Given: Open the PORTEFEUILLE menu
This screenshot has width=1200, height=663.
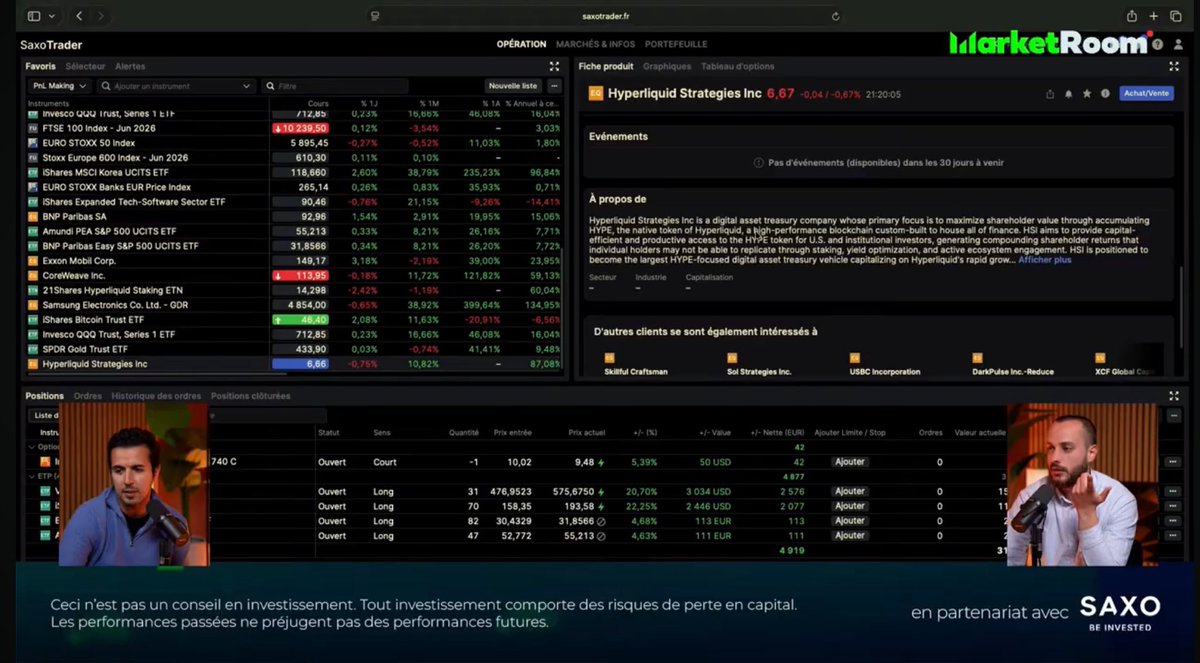Looking at the screenshot, I should tap(676, 44).
